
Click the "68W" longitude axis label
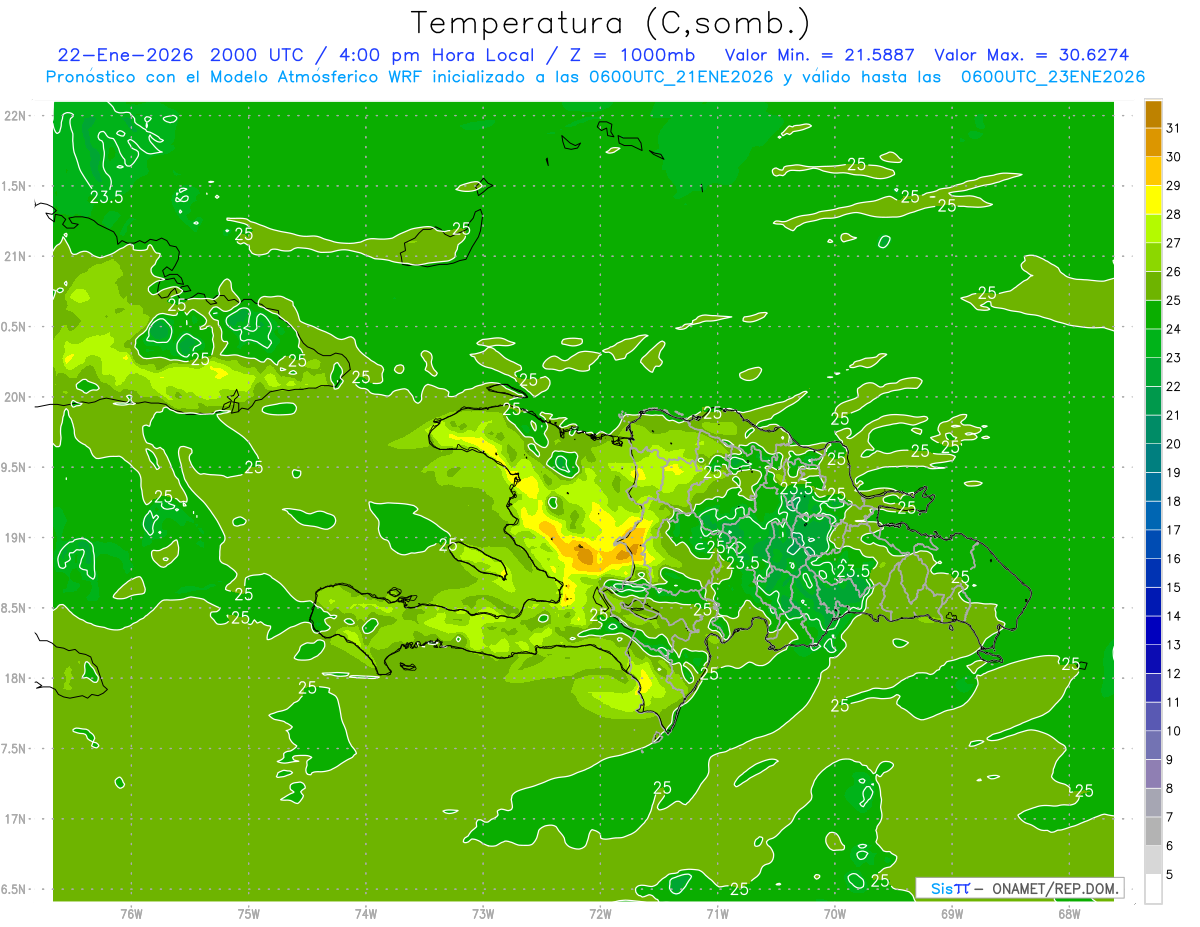point(1069,914)
